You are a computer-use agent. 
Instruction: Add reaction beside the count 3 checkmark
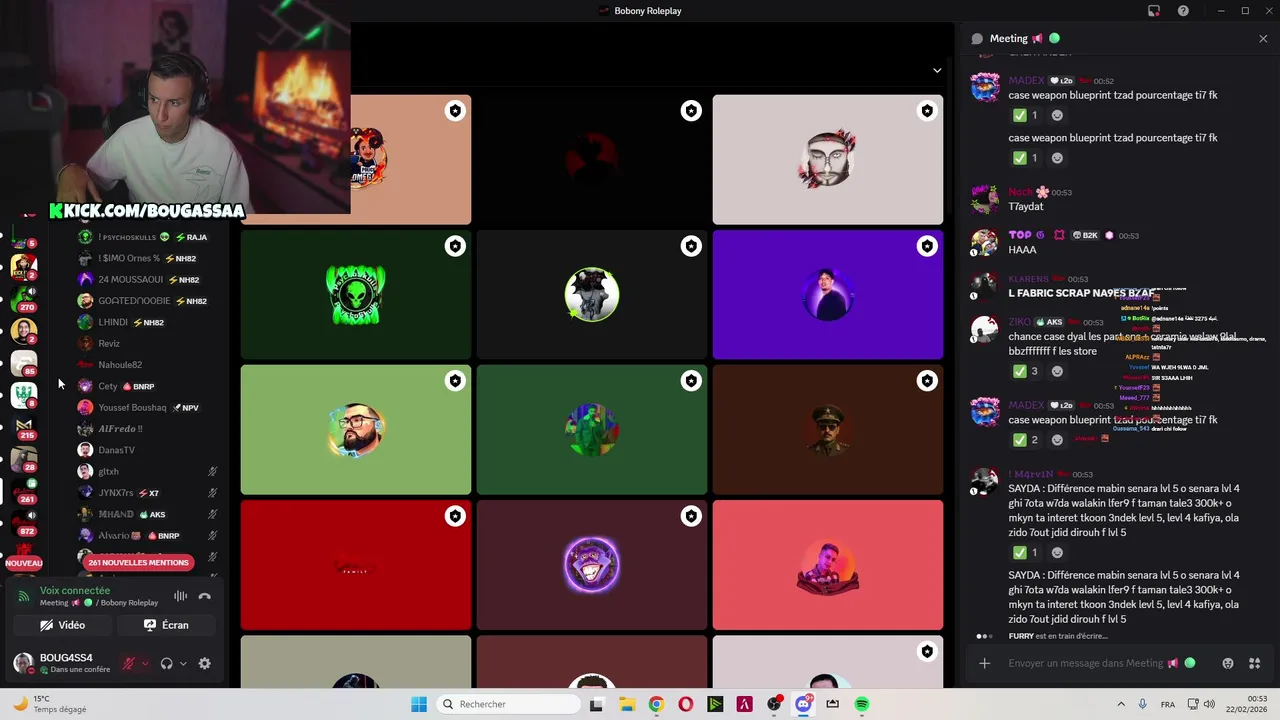1057,371
